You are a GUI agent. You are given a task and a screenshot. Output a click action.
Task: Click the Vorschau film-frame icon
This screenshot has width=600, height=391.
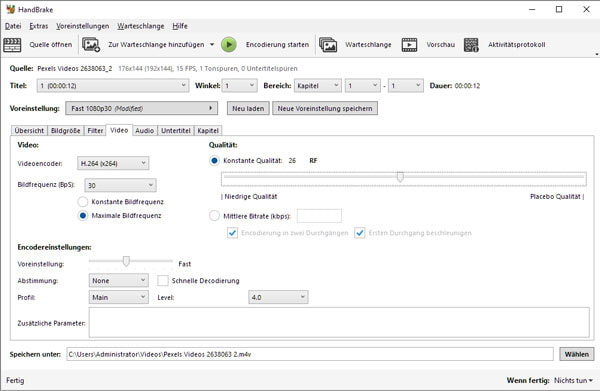tap(409, 45)
